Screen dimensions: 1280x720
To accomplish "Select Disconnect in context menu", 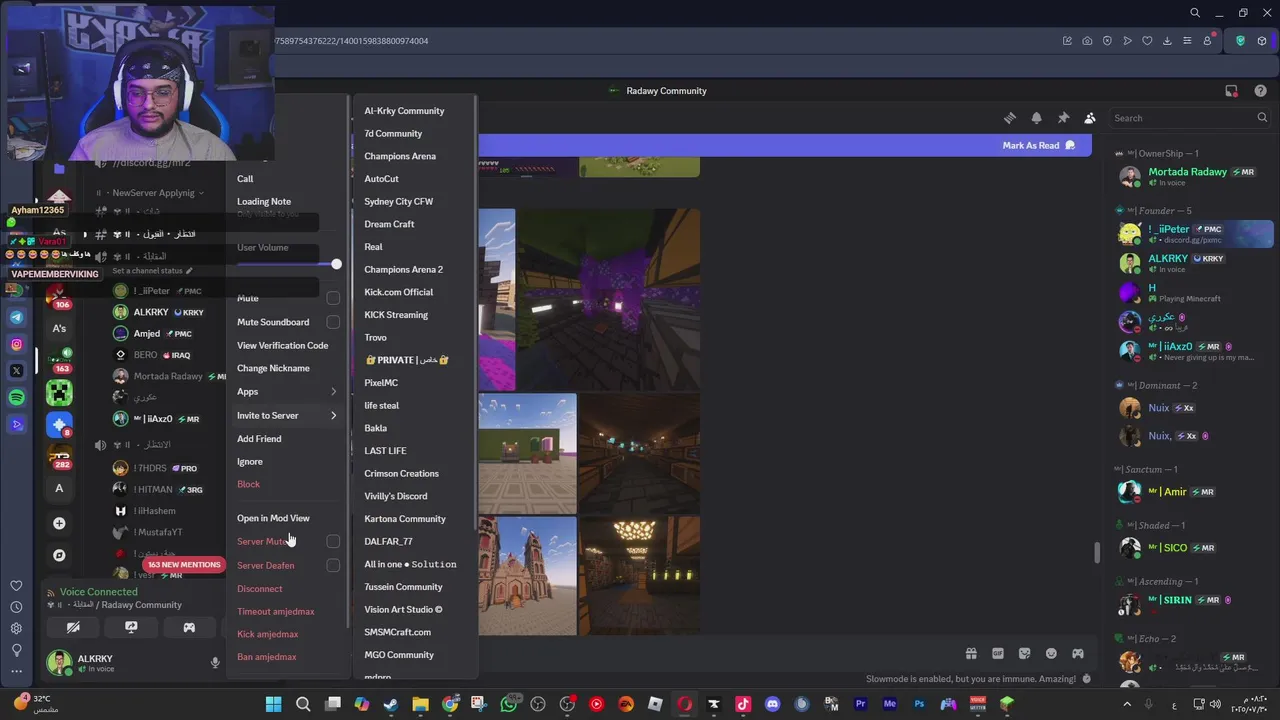I will pos(260,589).
